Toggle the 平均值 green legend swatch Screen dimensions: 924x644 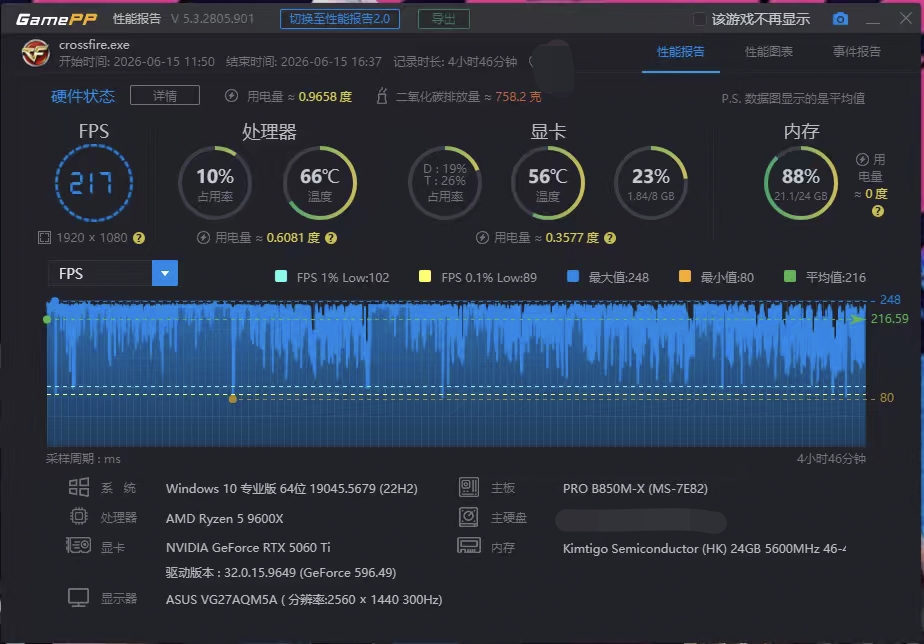(790, 276)
